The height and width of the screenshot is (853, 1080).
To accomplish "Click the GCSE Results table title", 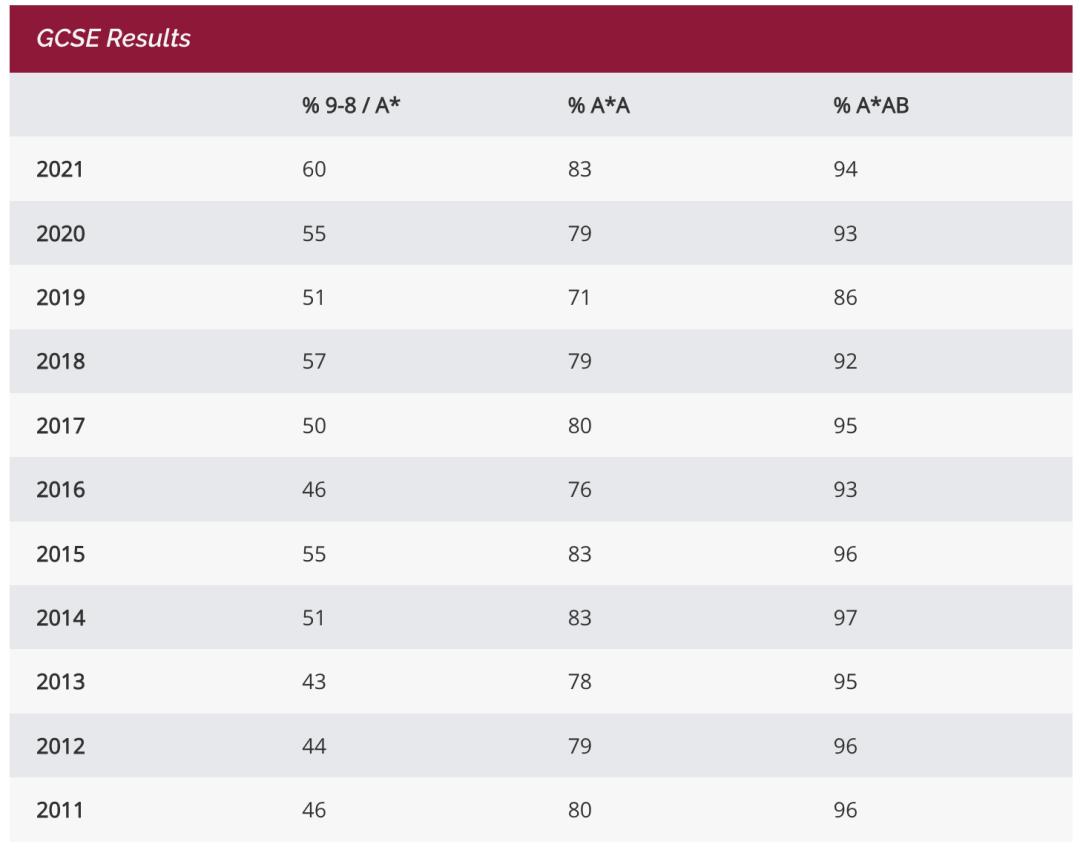I will 113,39.
